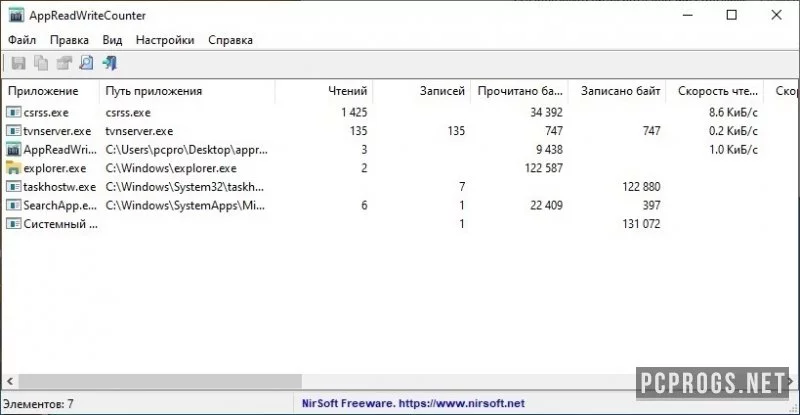Sort by the Записано байт column header
800x415 pixels.
pyautogui.click(x=617, y=91)
